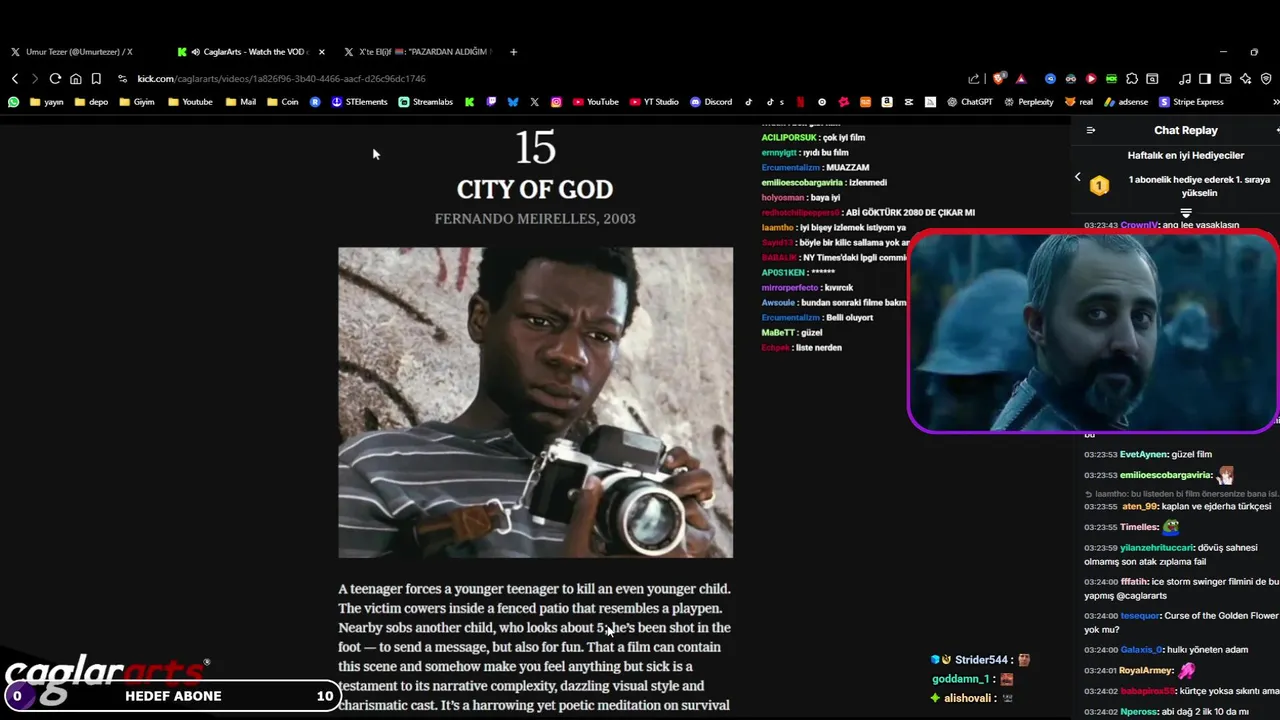
Task: Open the adsense bookmark
Action: pos(1126,102)
